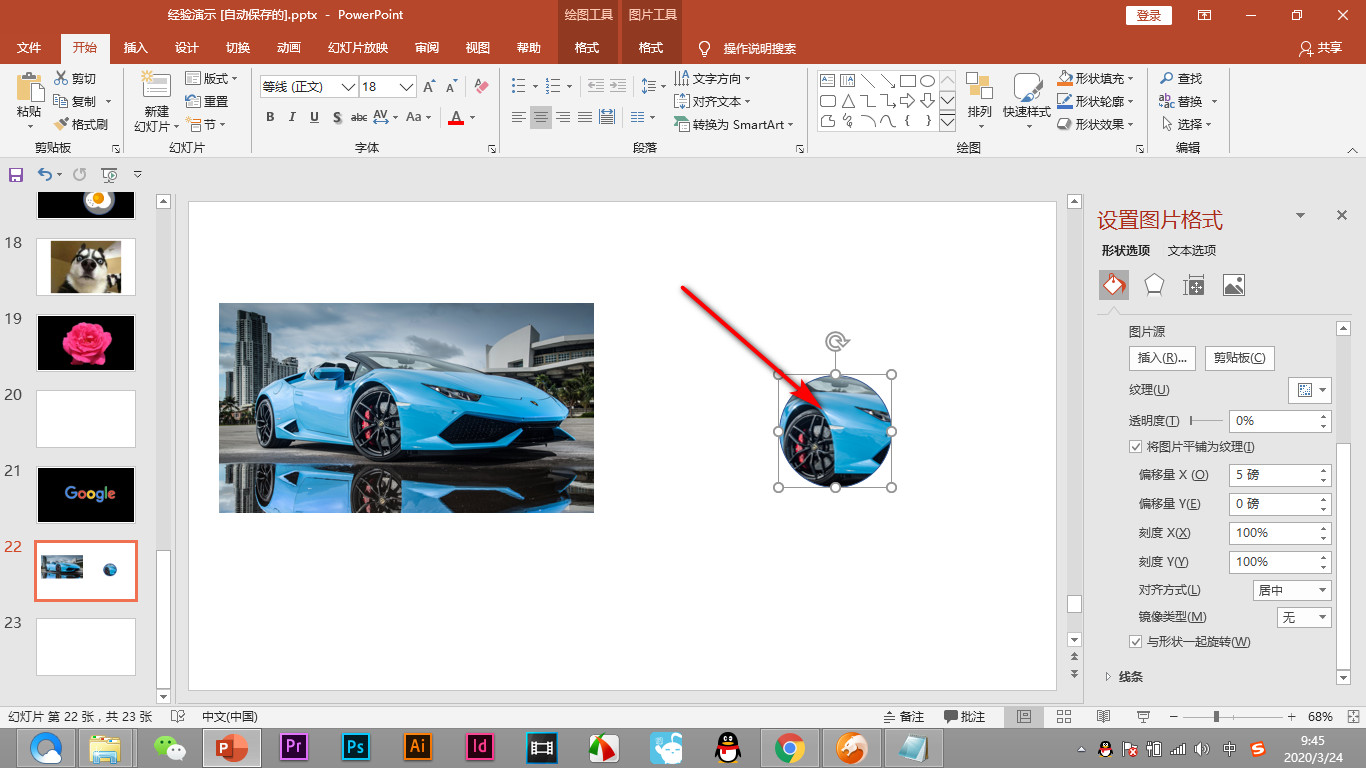This screenshot has width=1366, height=768.
Task: Click the transparency (透明度) slider
Action: tap(1206, 421)
